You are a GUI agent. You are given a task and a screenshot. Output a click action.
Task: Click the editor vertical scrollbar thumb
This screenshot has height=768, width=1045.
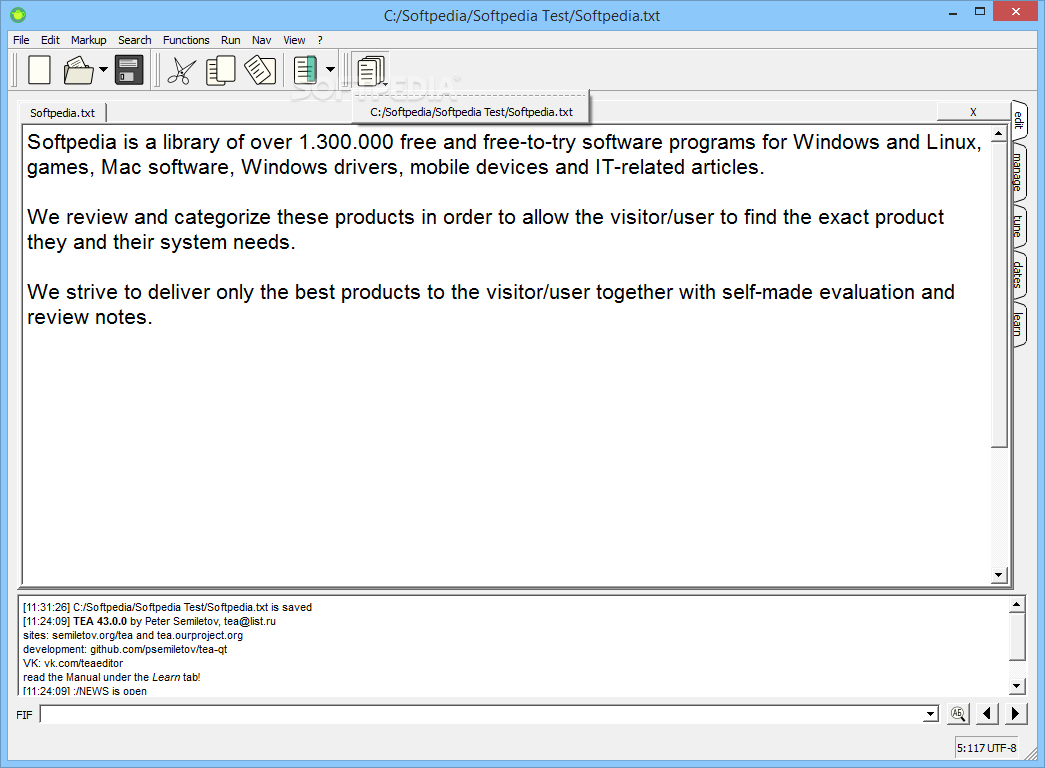tap(998, 295)
